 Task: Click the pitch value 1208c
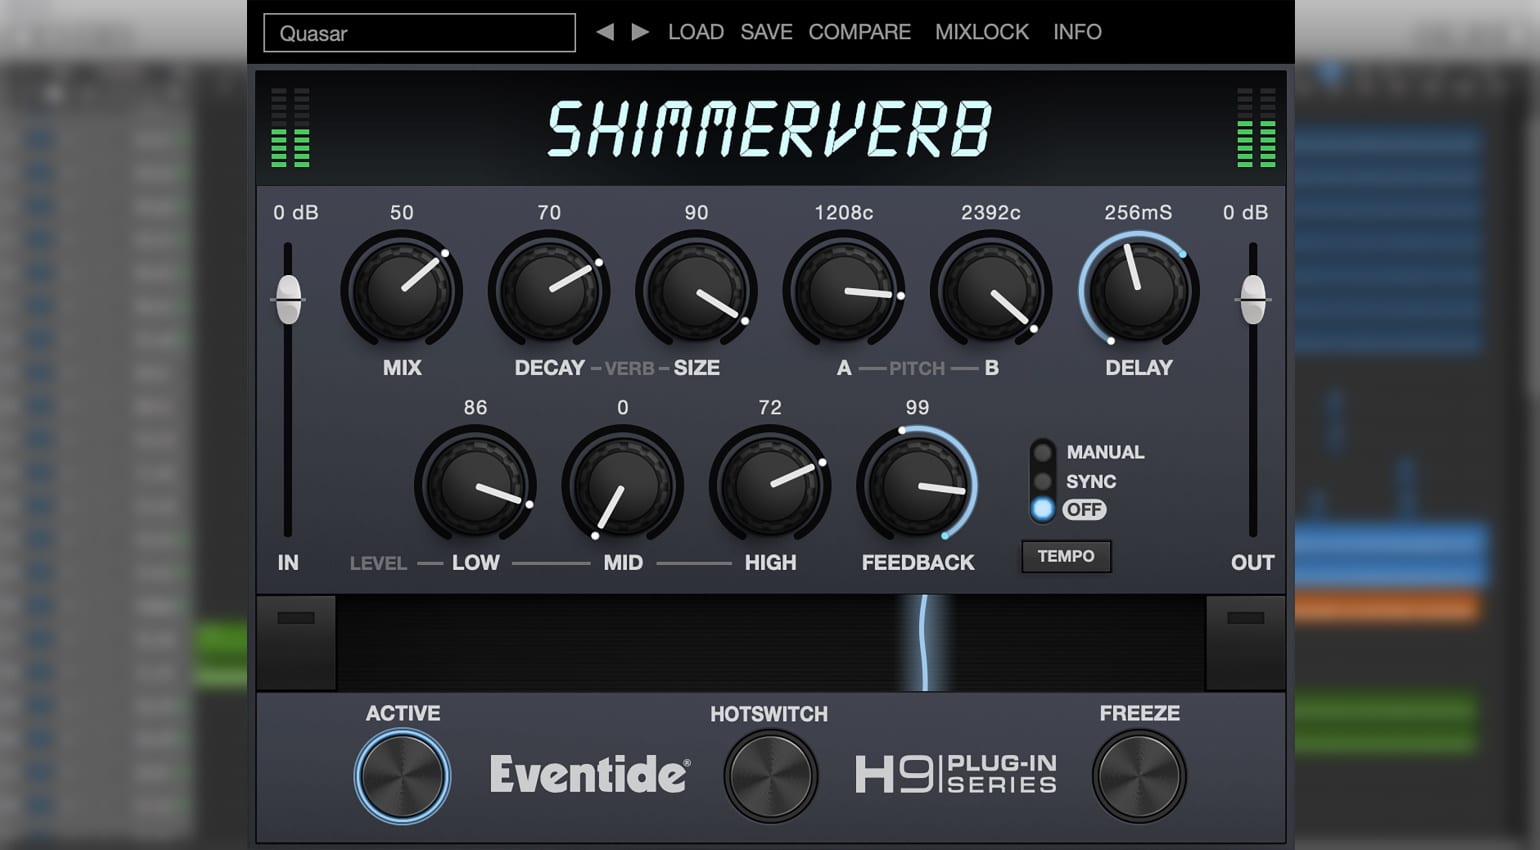click(844, 212)
